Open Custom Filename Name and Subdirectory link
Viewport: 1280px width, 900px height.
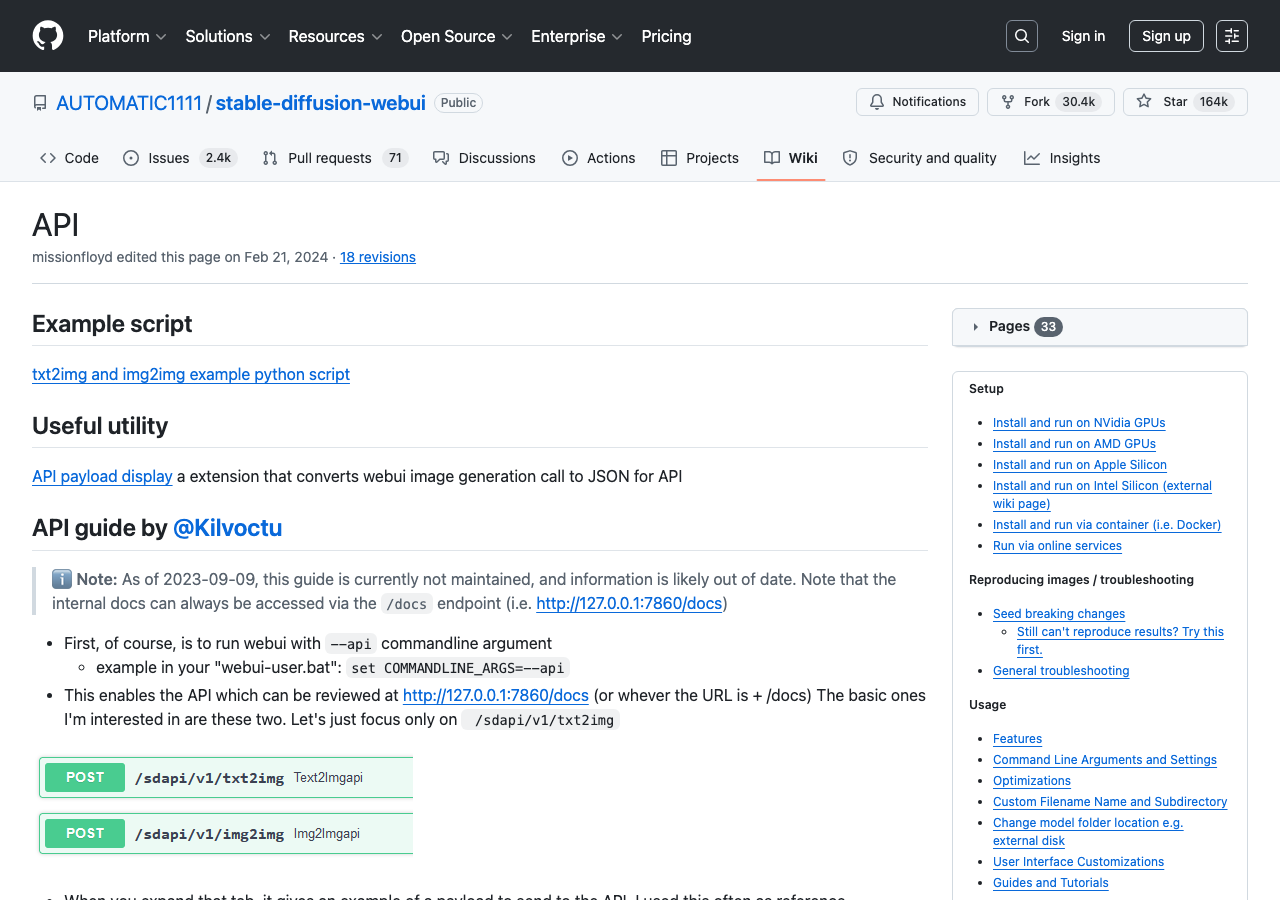click(x=1110, y=802)
